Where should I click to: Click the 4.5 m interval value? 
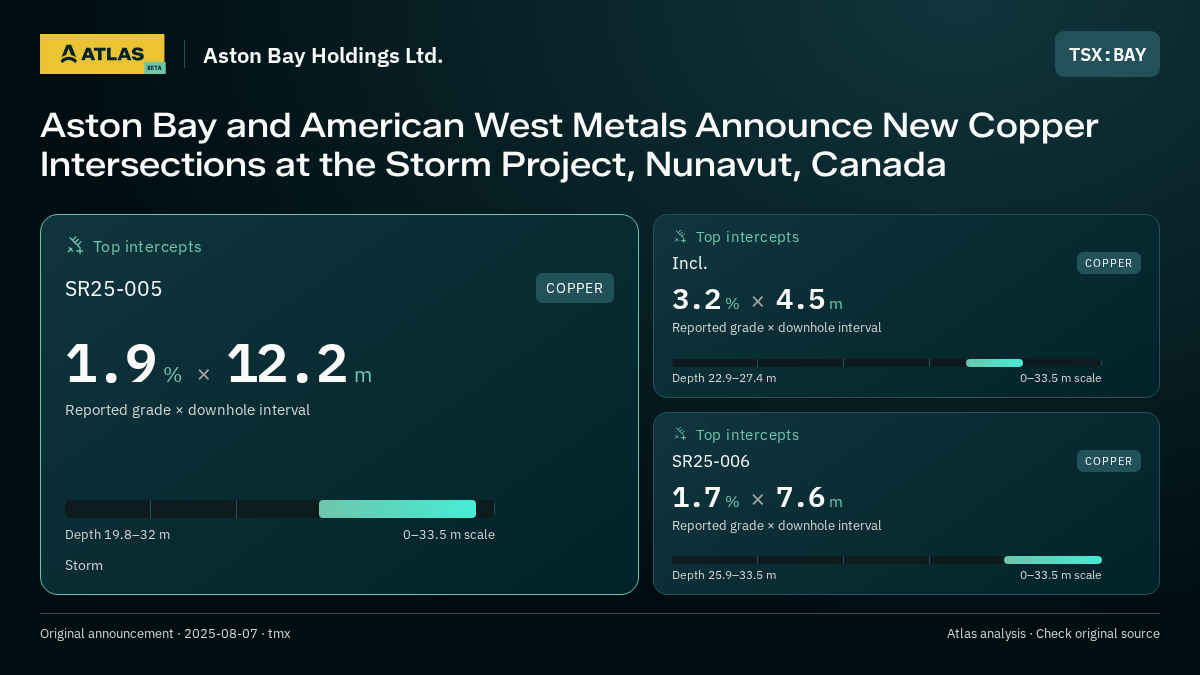tap(809, 300)
